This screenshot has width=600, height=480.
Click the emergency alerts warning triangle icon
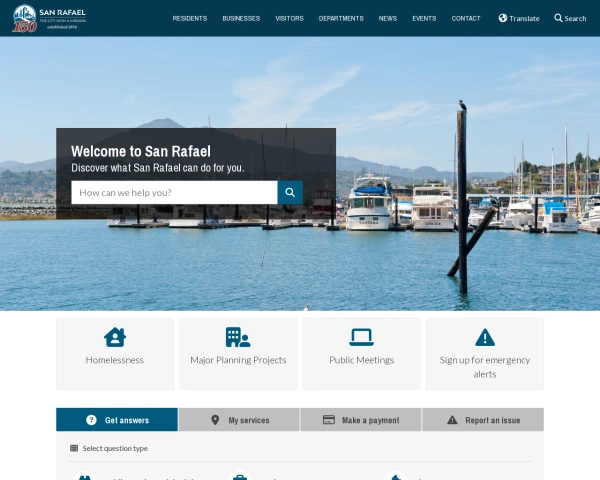coord(485,337)
